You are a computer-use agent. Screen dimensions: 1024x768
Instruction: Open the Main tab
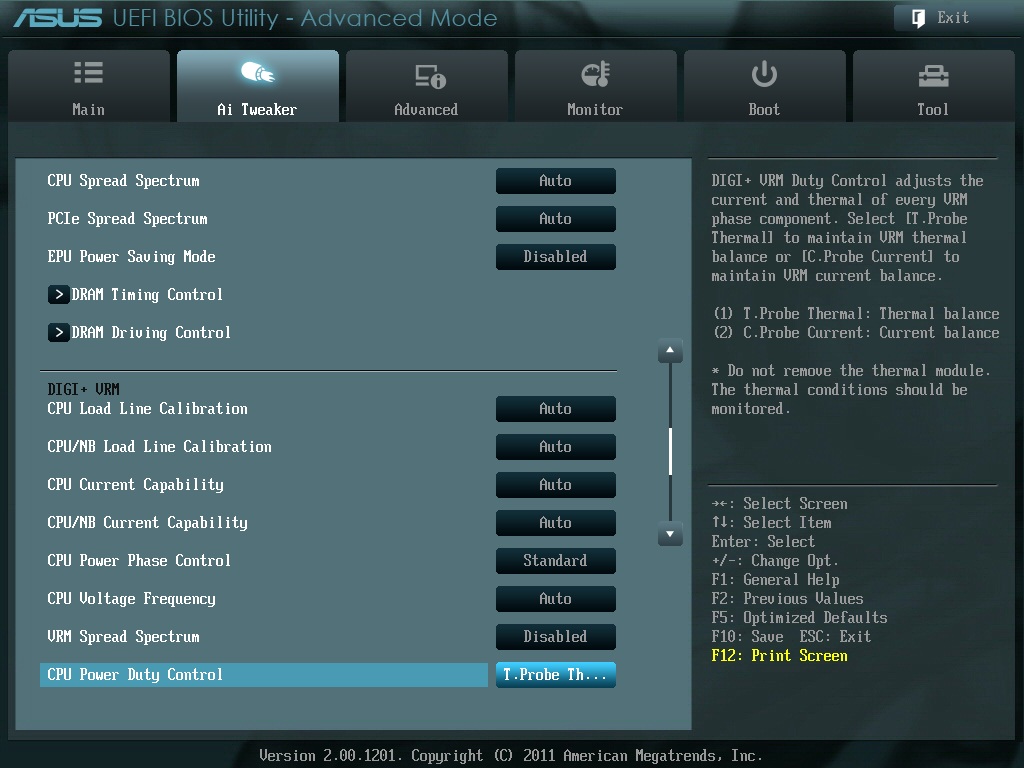tap(89, 86)
